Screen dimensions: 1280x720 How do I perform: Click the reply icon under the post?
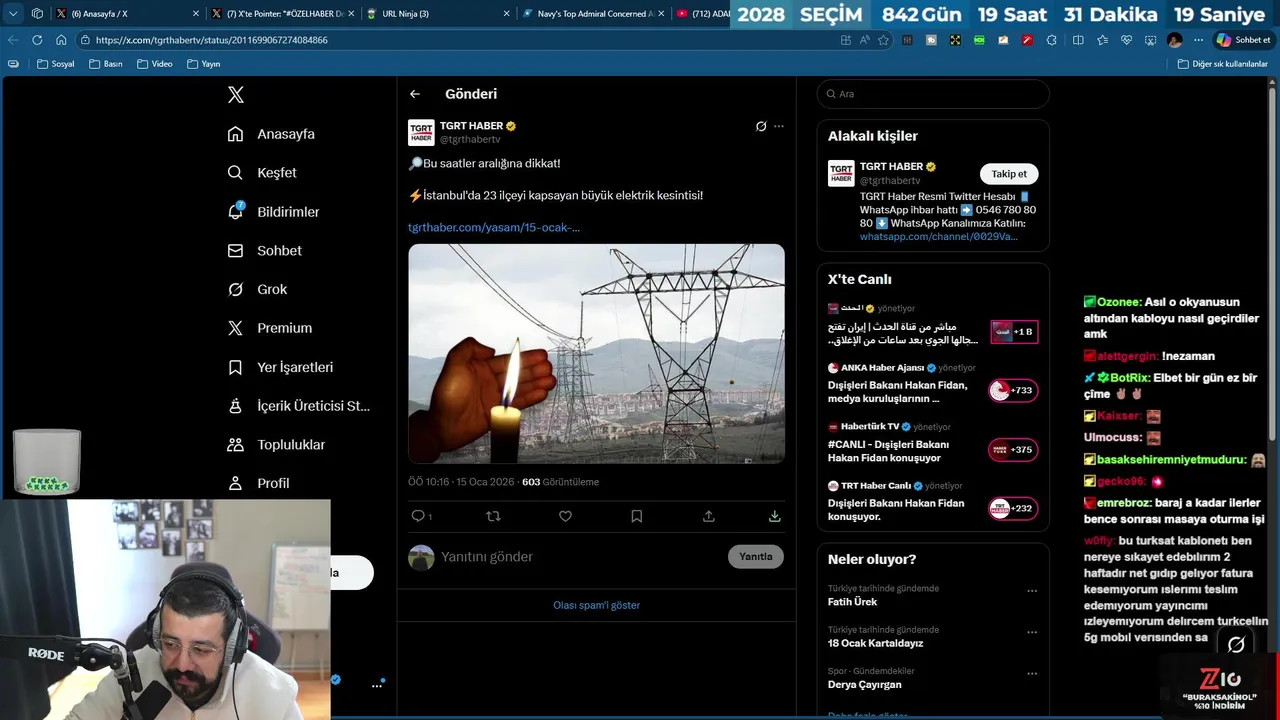coord(418,516)
